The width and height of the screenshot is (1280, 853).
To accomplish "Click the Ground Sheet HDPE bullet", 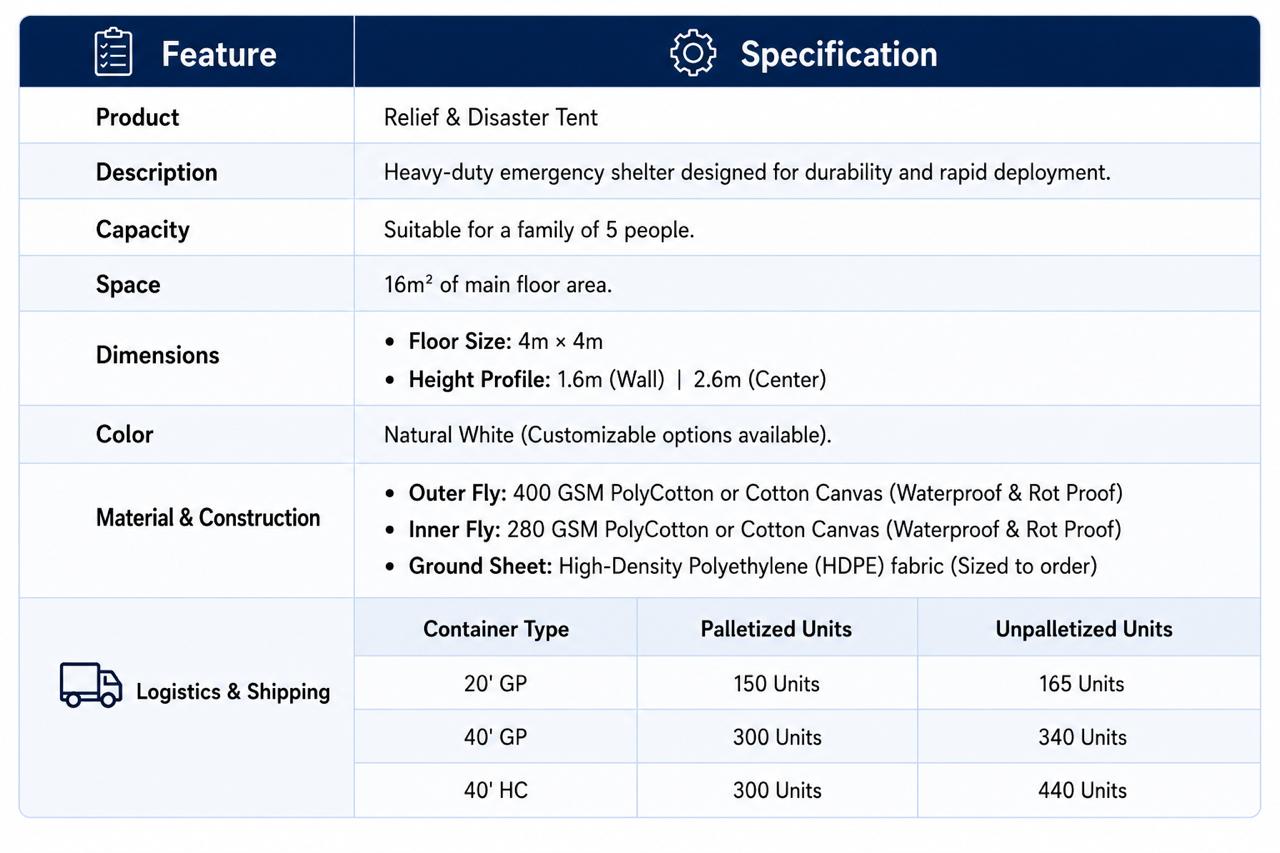I will point(741,566).
